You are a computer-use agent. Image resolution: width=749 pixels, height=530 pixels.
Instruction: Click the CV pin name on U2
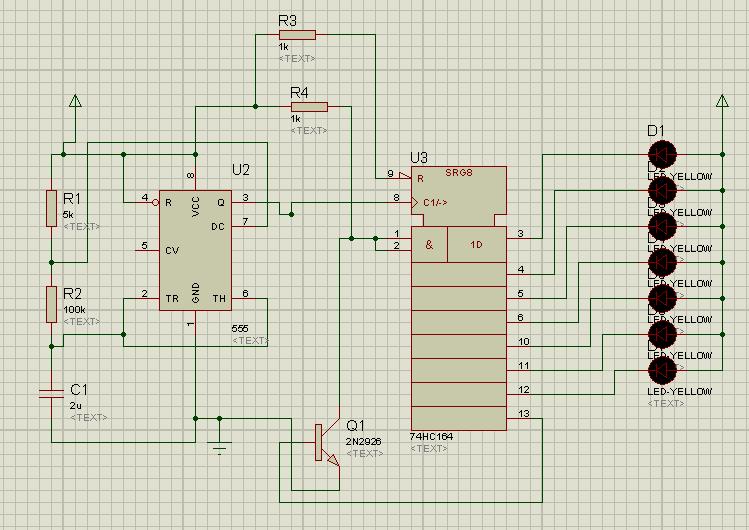(172, 250)
